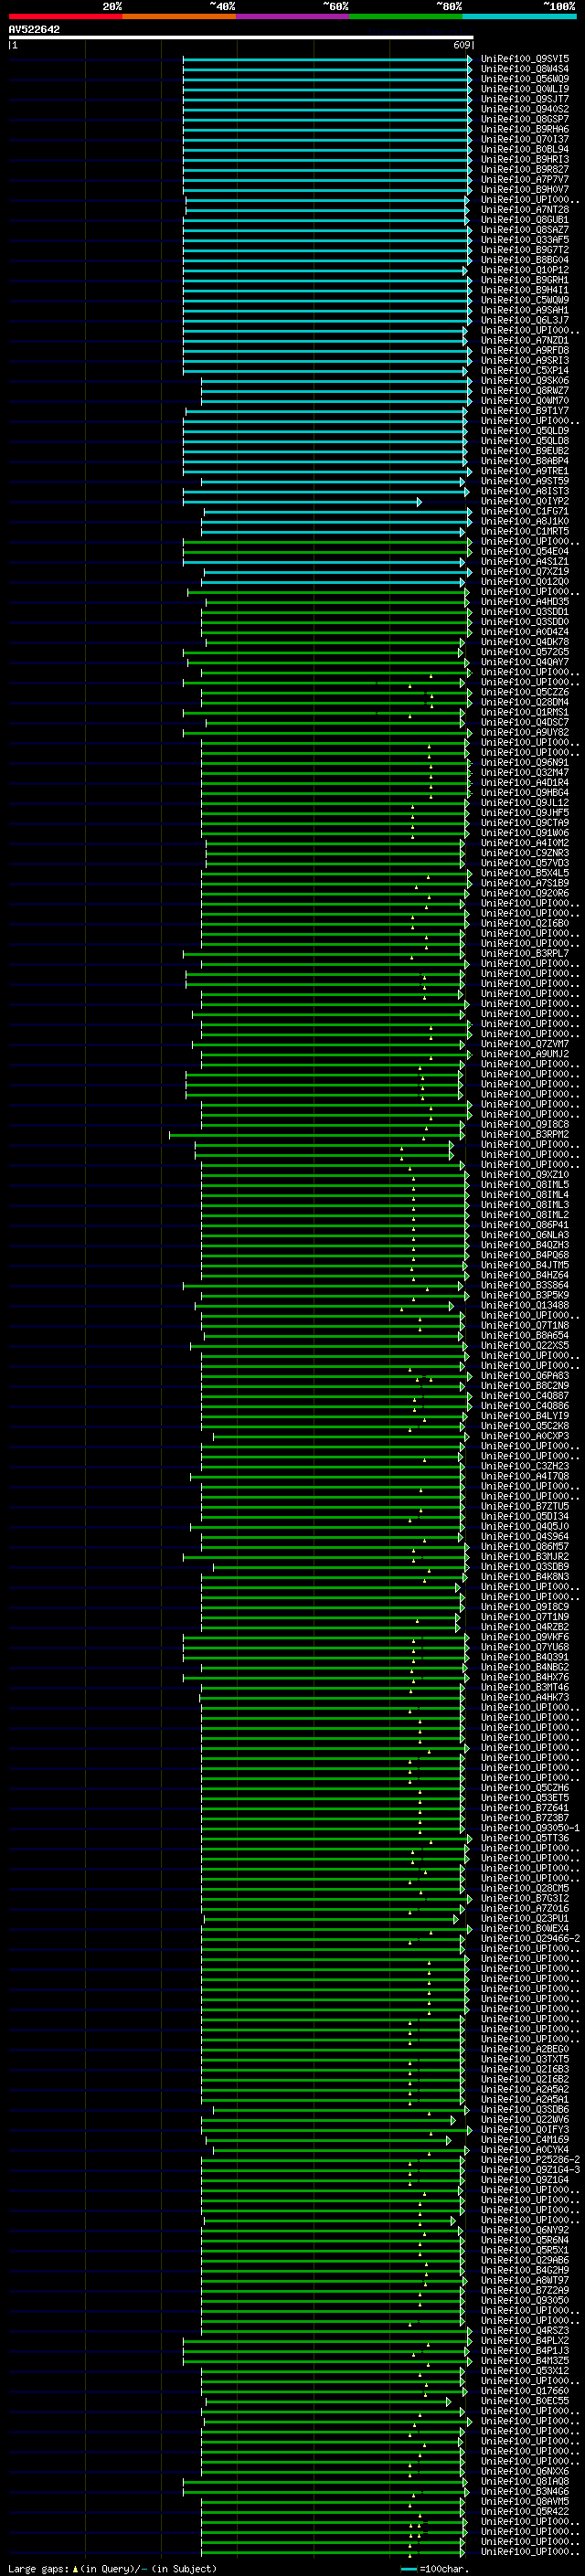Click the 609 query end position
The height and width of the screenshot is (2576, 585).
coord(461,45)
